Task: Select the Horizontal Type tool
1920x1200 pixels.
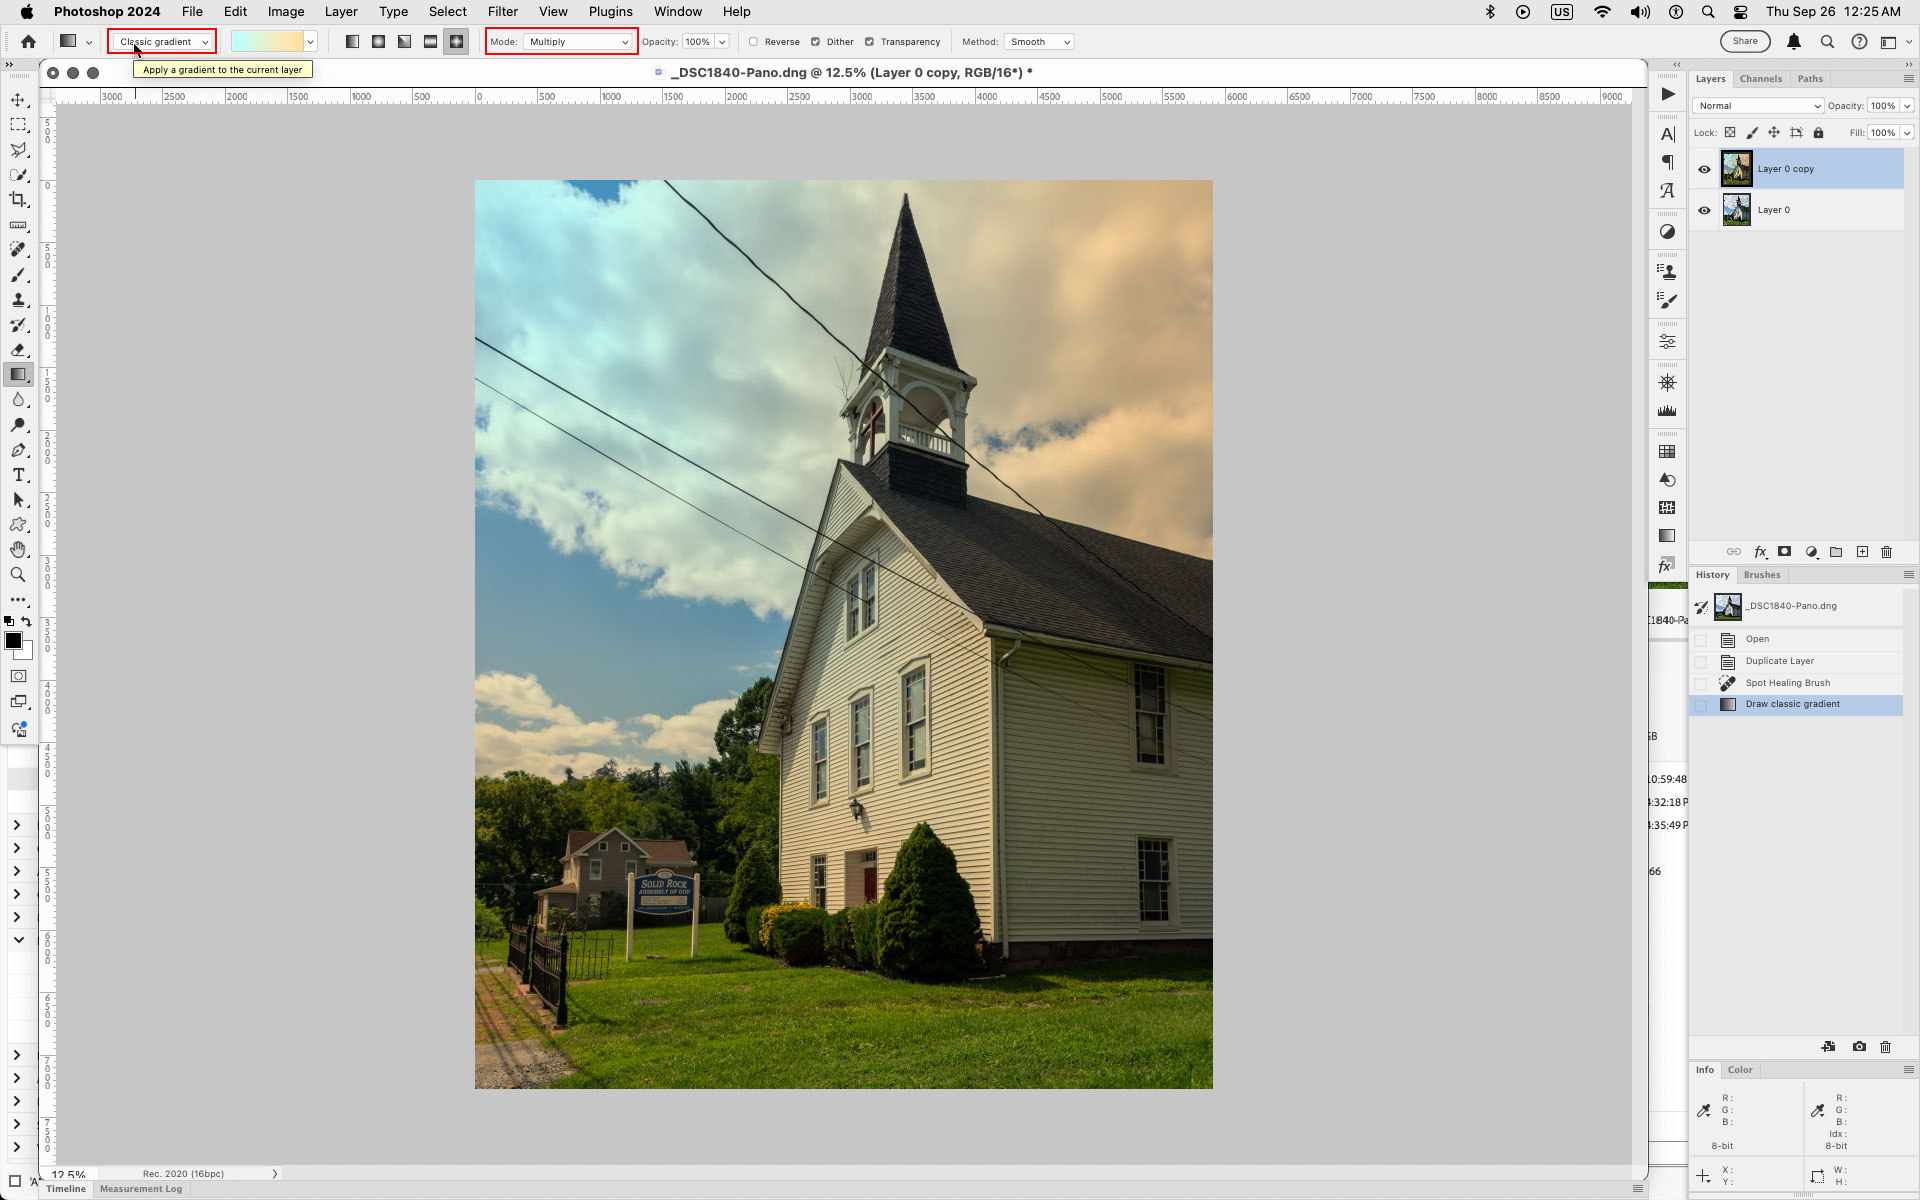Action: 18,475
